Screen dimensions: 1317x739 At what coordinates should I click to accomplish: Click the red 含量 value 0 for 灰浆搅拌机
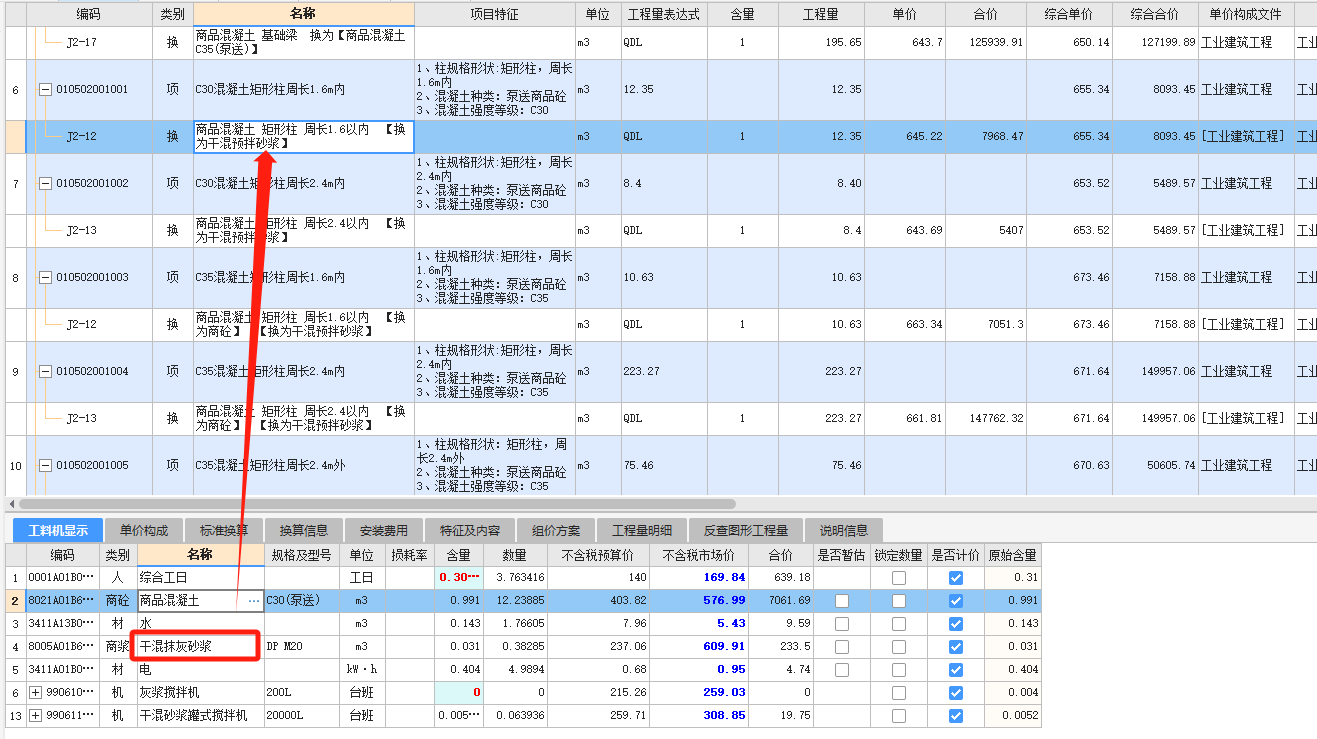click(459, 693)
